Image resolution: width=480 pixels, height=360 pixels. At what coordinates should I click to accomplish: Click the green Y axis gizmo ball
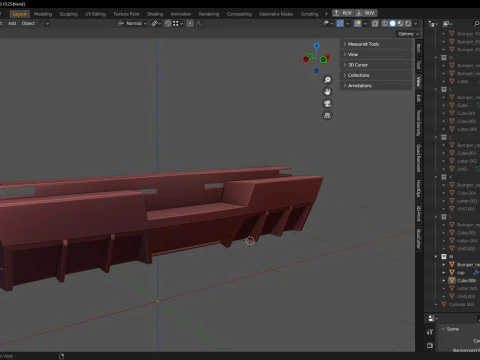(x=323, y=60)
